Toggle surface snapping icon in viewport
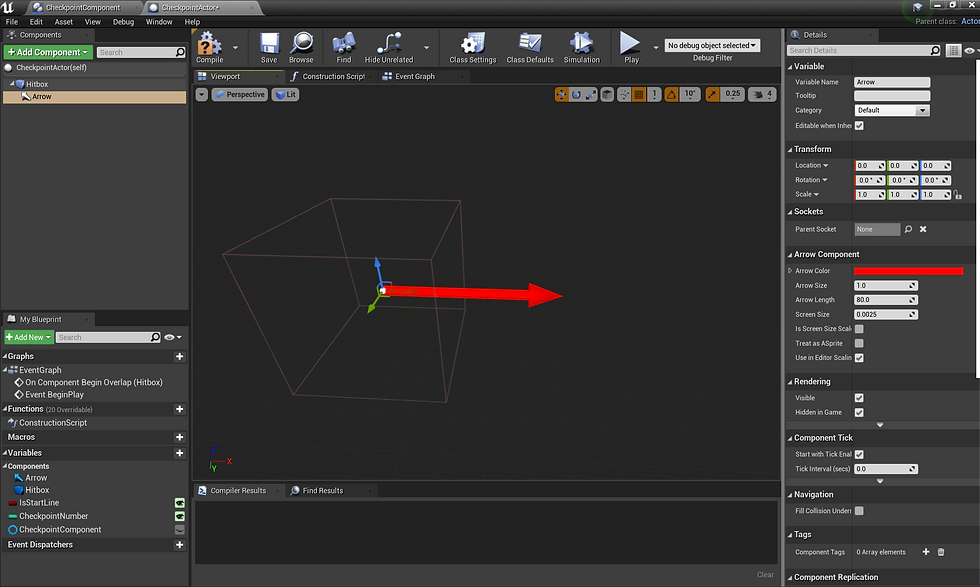Viewport: 980px width, 587px height. (x=624, y=94)
